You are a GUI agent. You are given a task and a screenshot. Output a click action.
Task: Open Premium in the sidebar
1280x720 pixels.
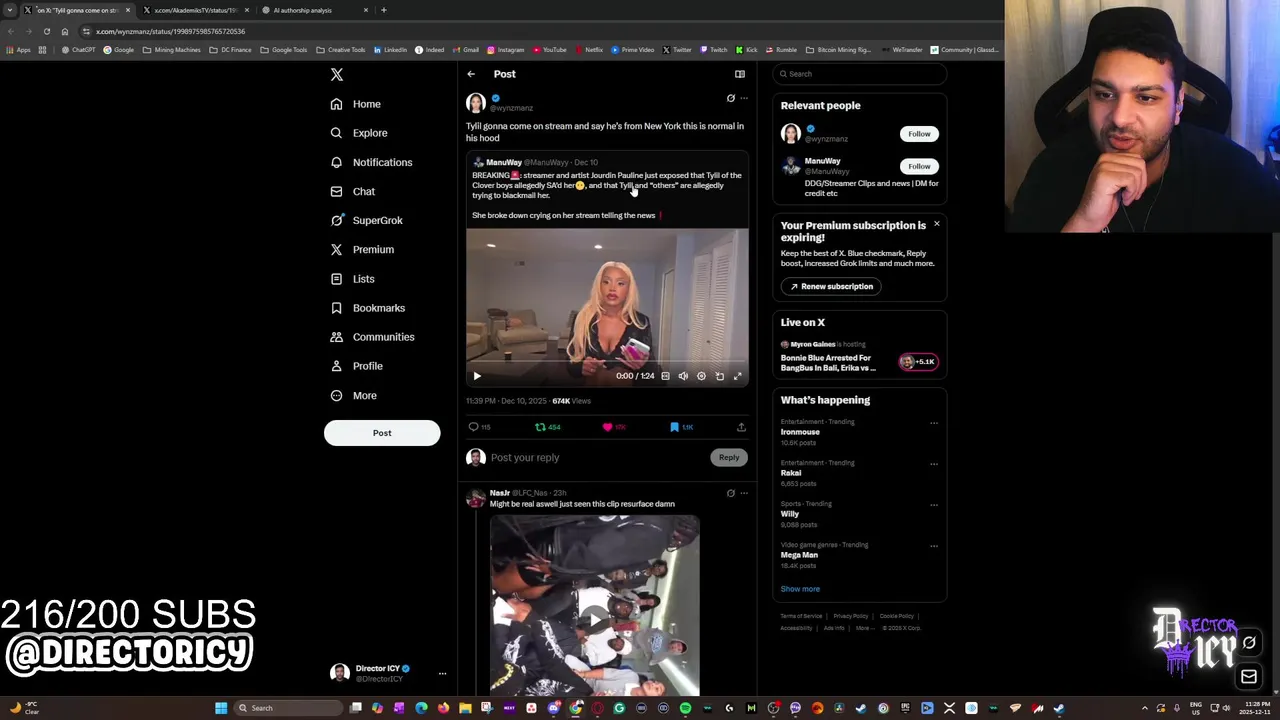(x=362, y=249)
